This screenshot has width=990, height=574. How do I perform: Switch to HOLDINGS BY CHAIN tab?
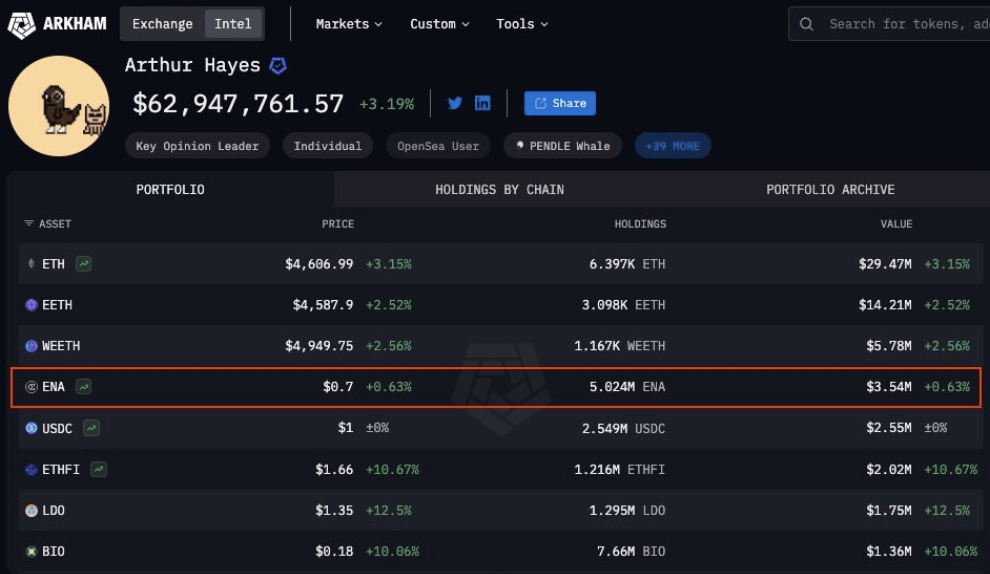499,189
